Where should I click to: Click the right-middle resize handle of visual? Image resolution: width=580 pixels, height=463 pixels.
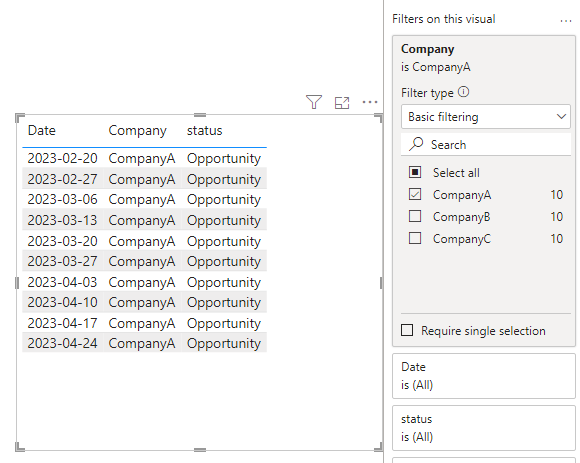[381, 283]
